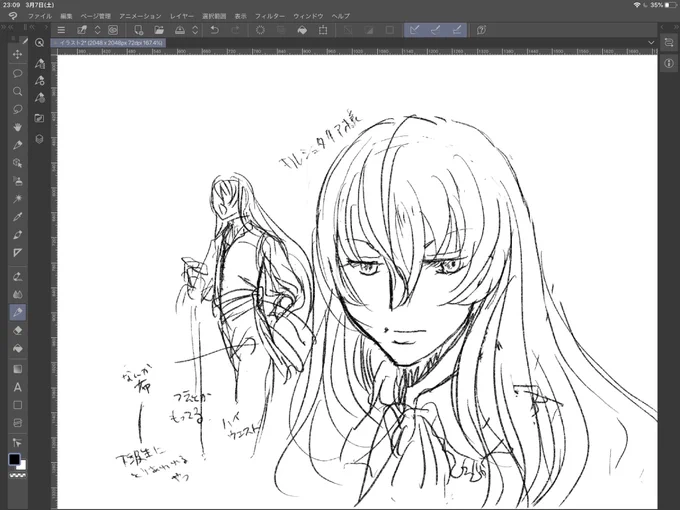Select the Eyedropper tool

click(x=17, y=217)
